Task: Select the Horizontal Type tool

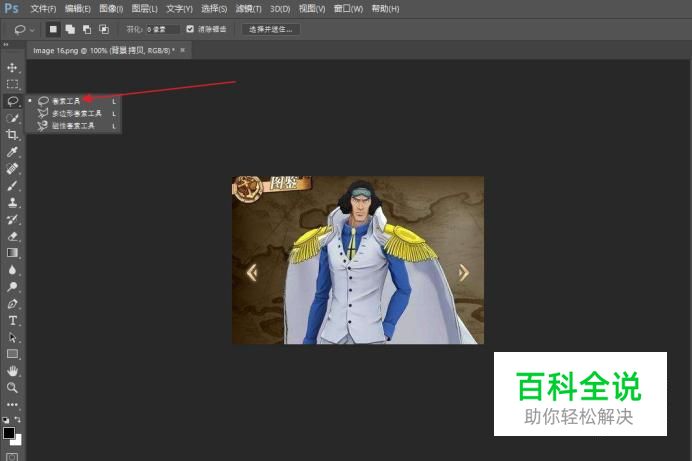Action: tap(12, 321)
